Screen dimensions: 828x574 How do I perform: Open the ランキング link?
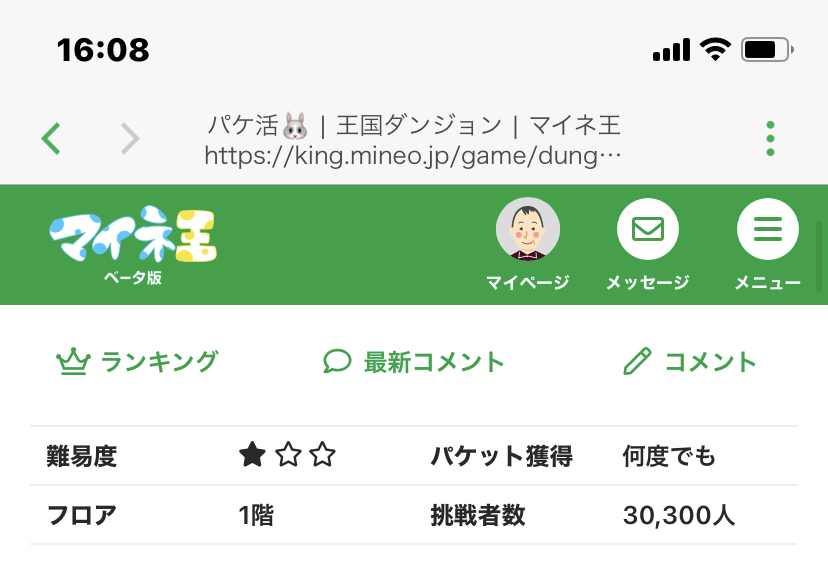click(159, 362)
